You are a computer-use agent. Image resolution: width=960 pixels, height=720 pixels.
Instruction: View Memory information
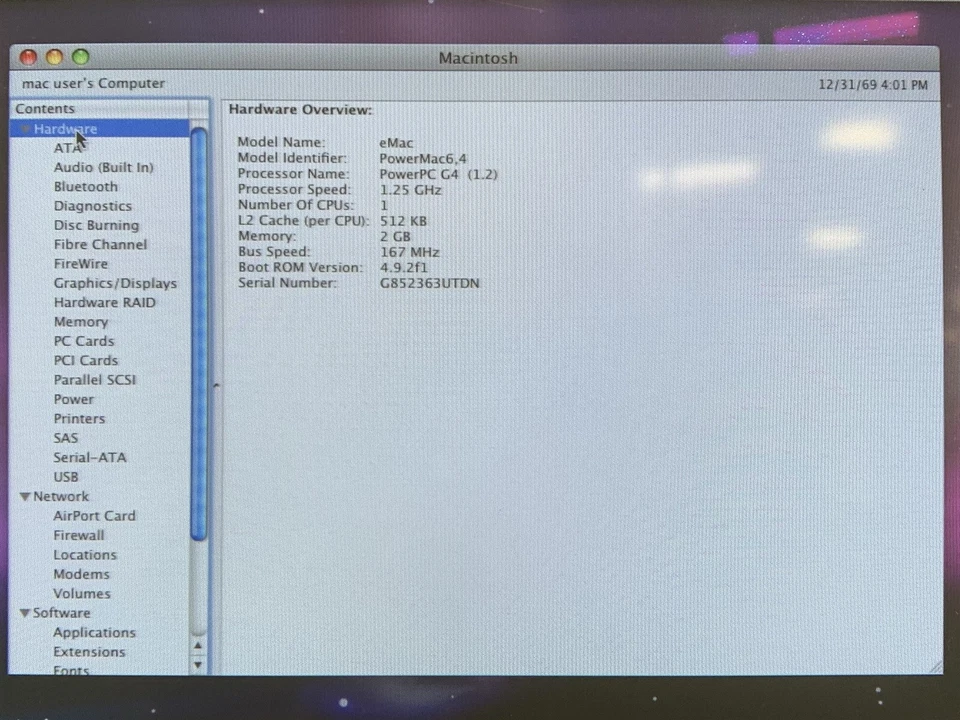click(x=81, y=321)
